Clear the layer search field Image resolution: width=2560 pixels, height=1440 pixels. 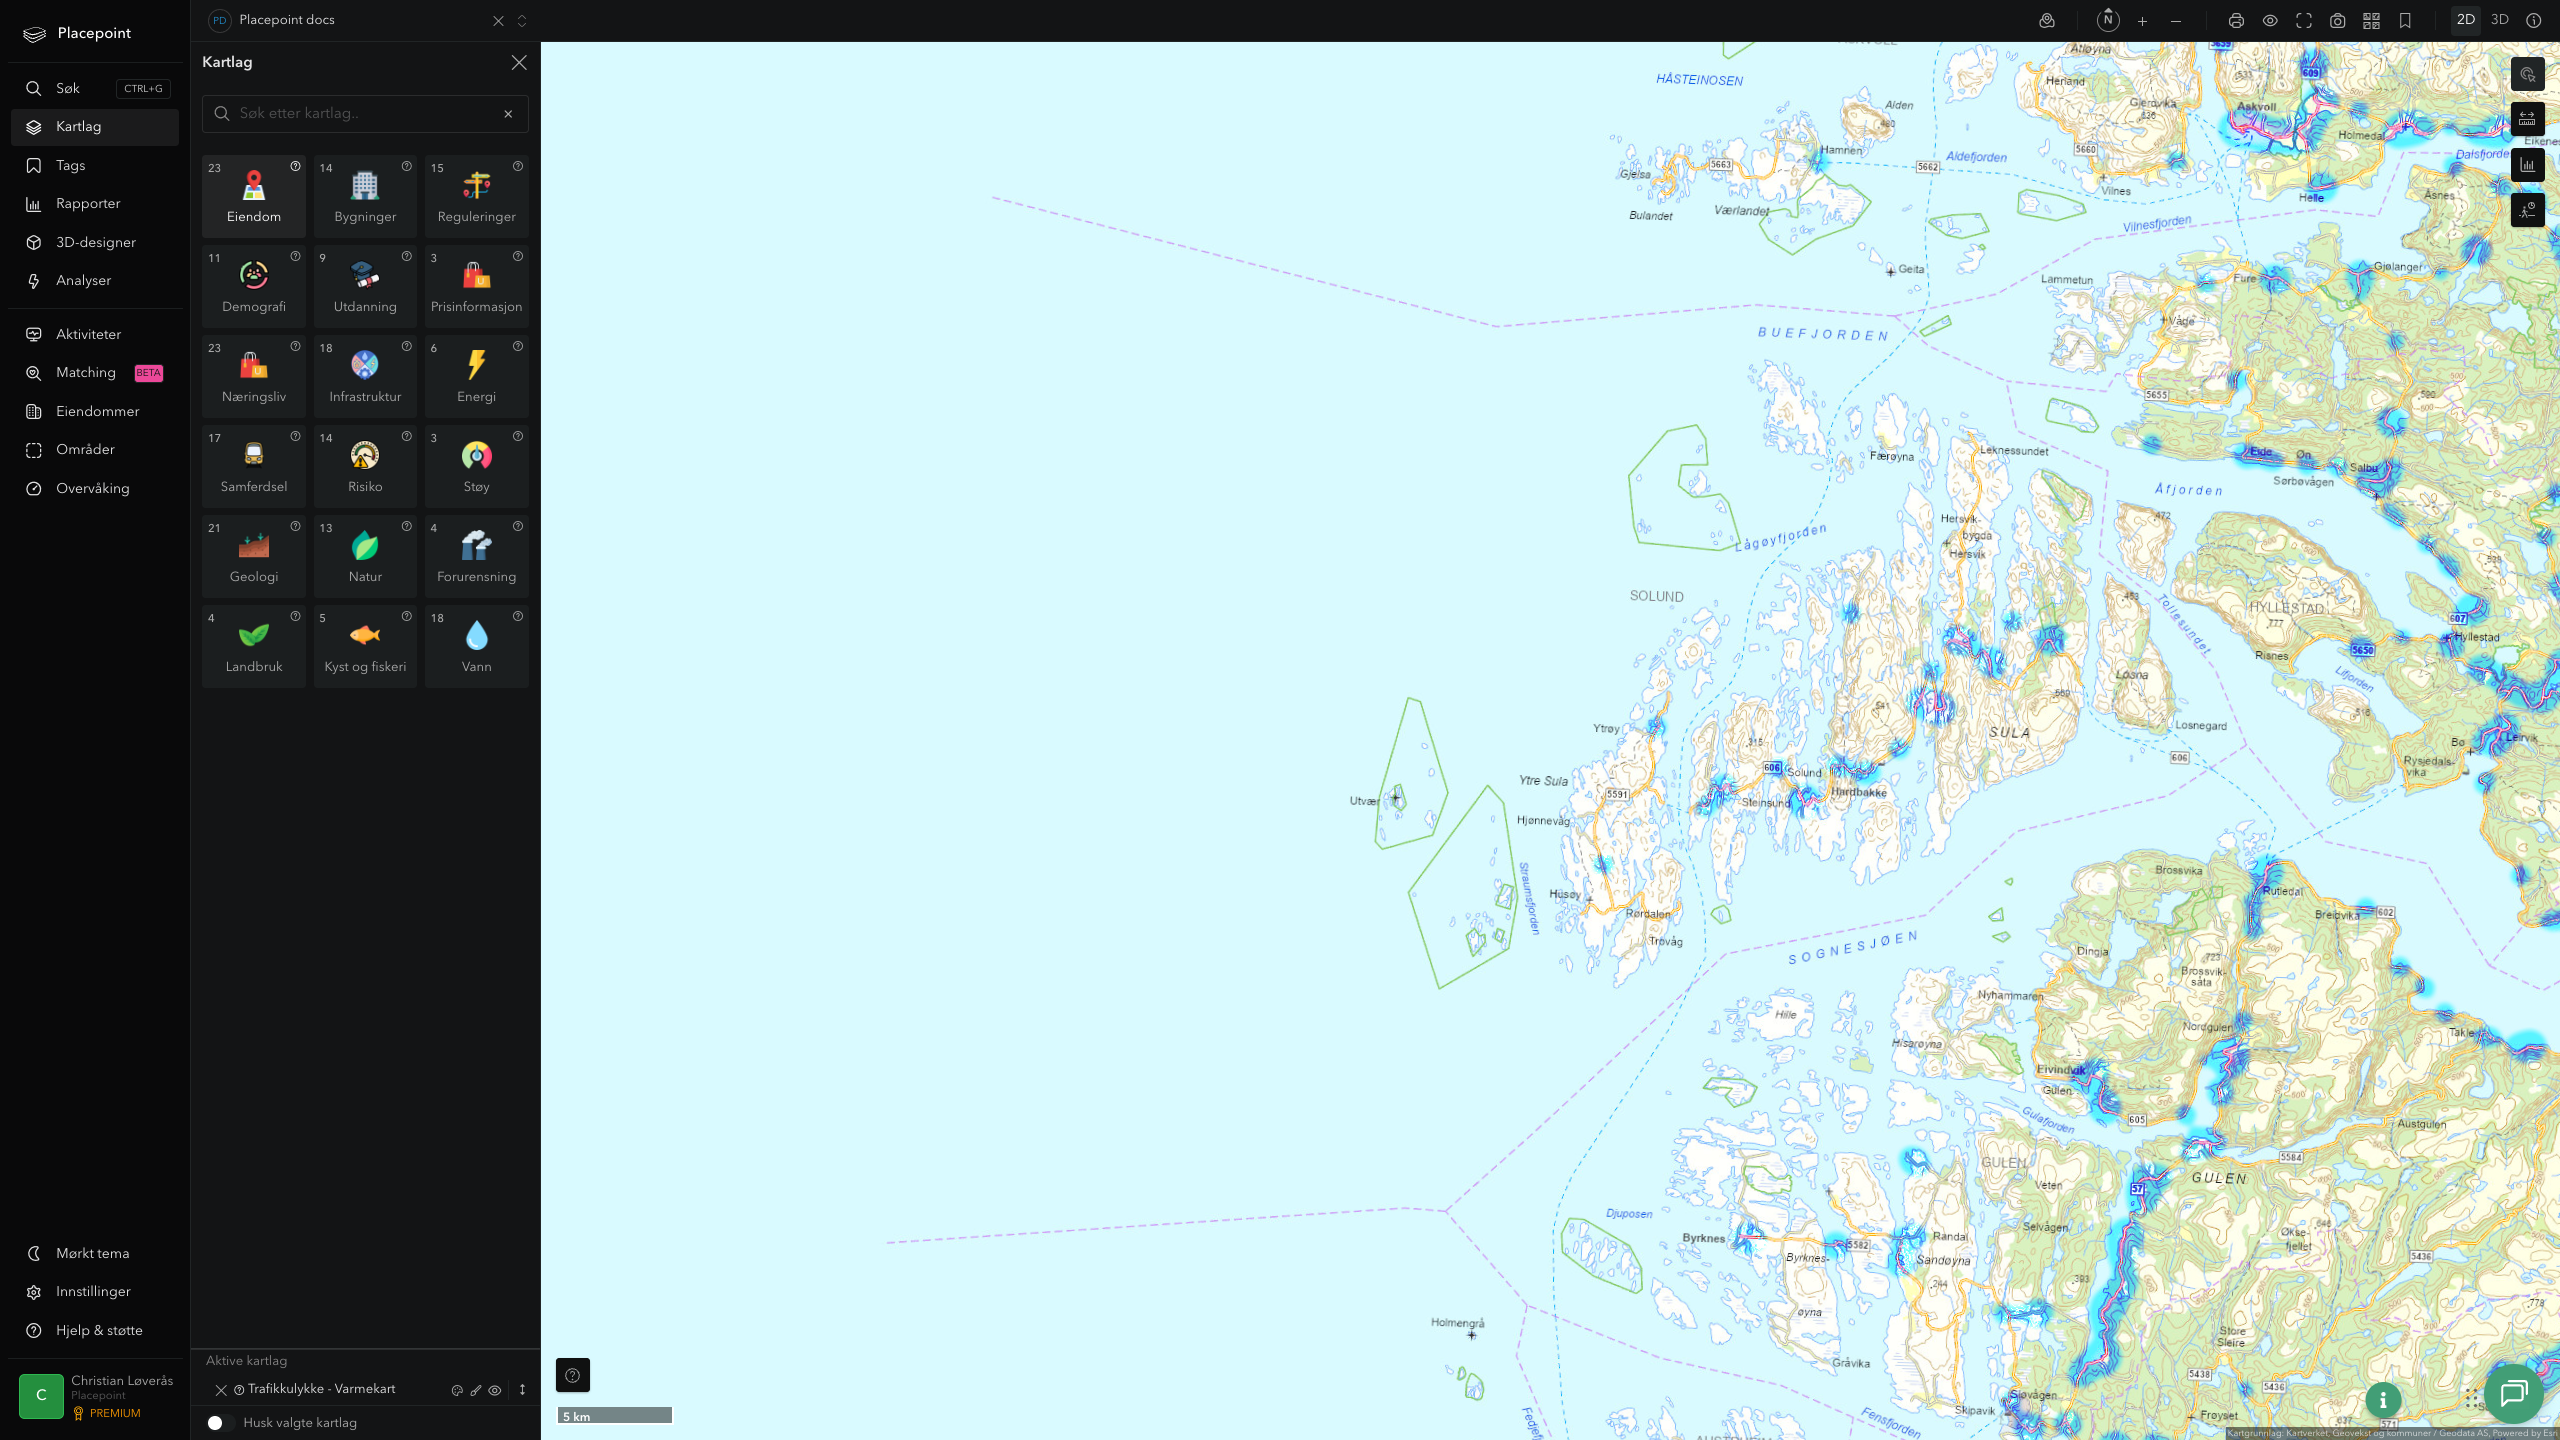click(508, 114)
